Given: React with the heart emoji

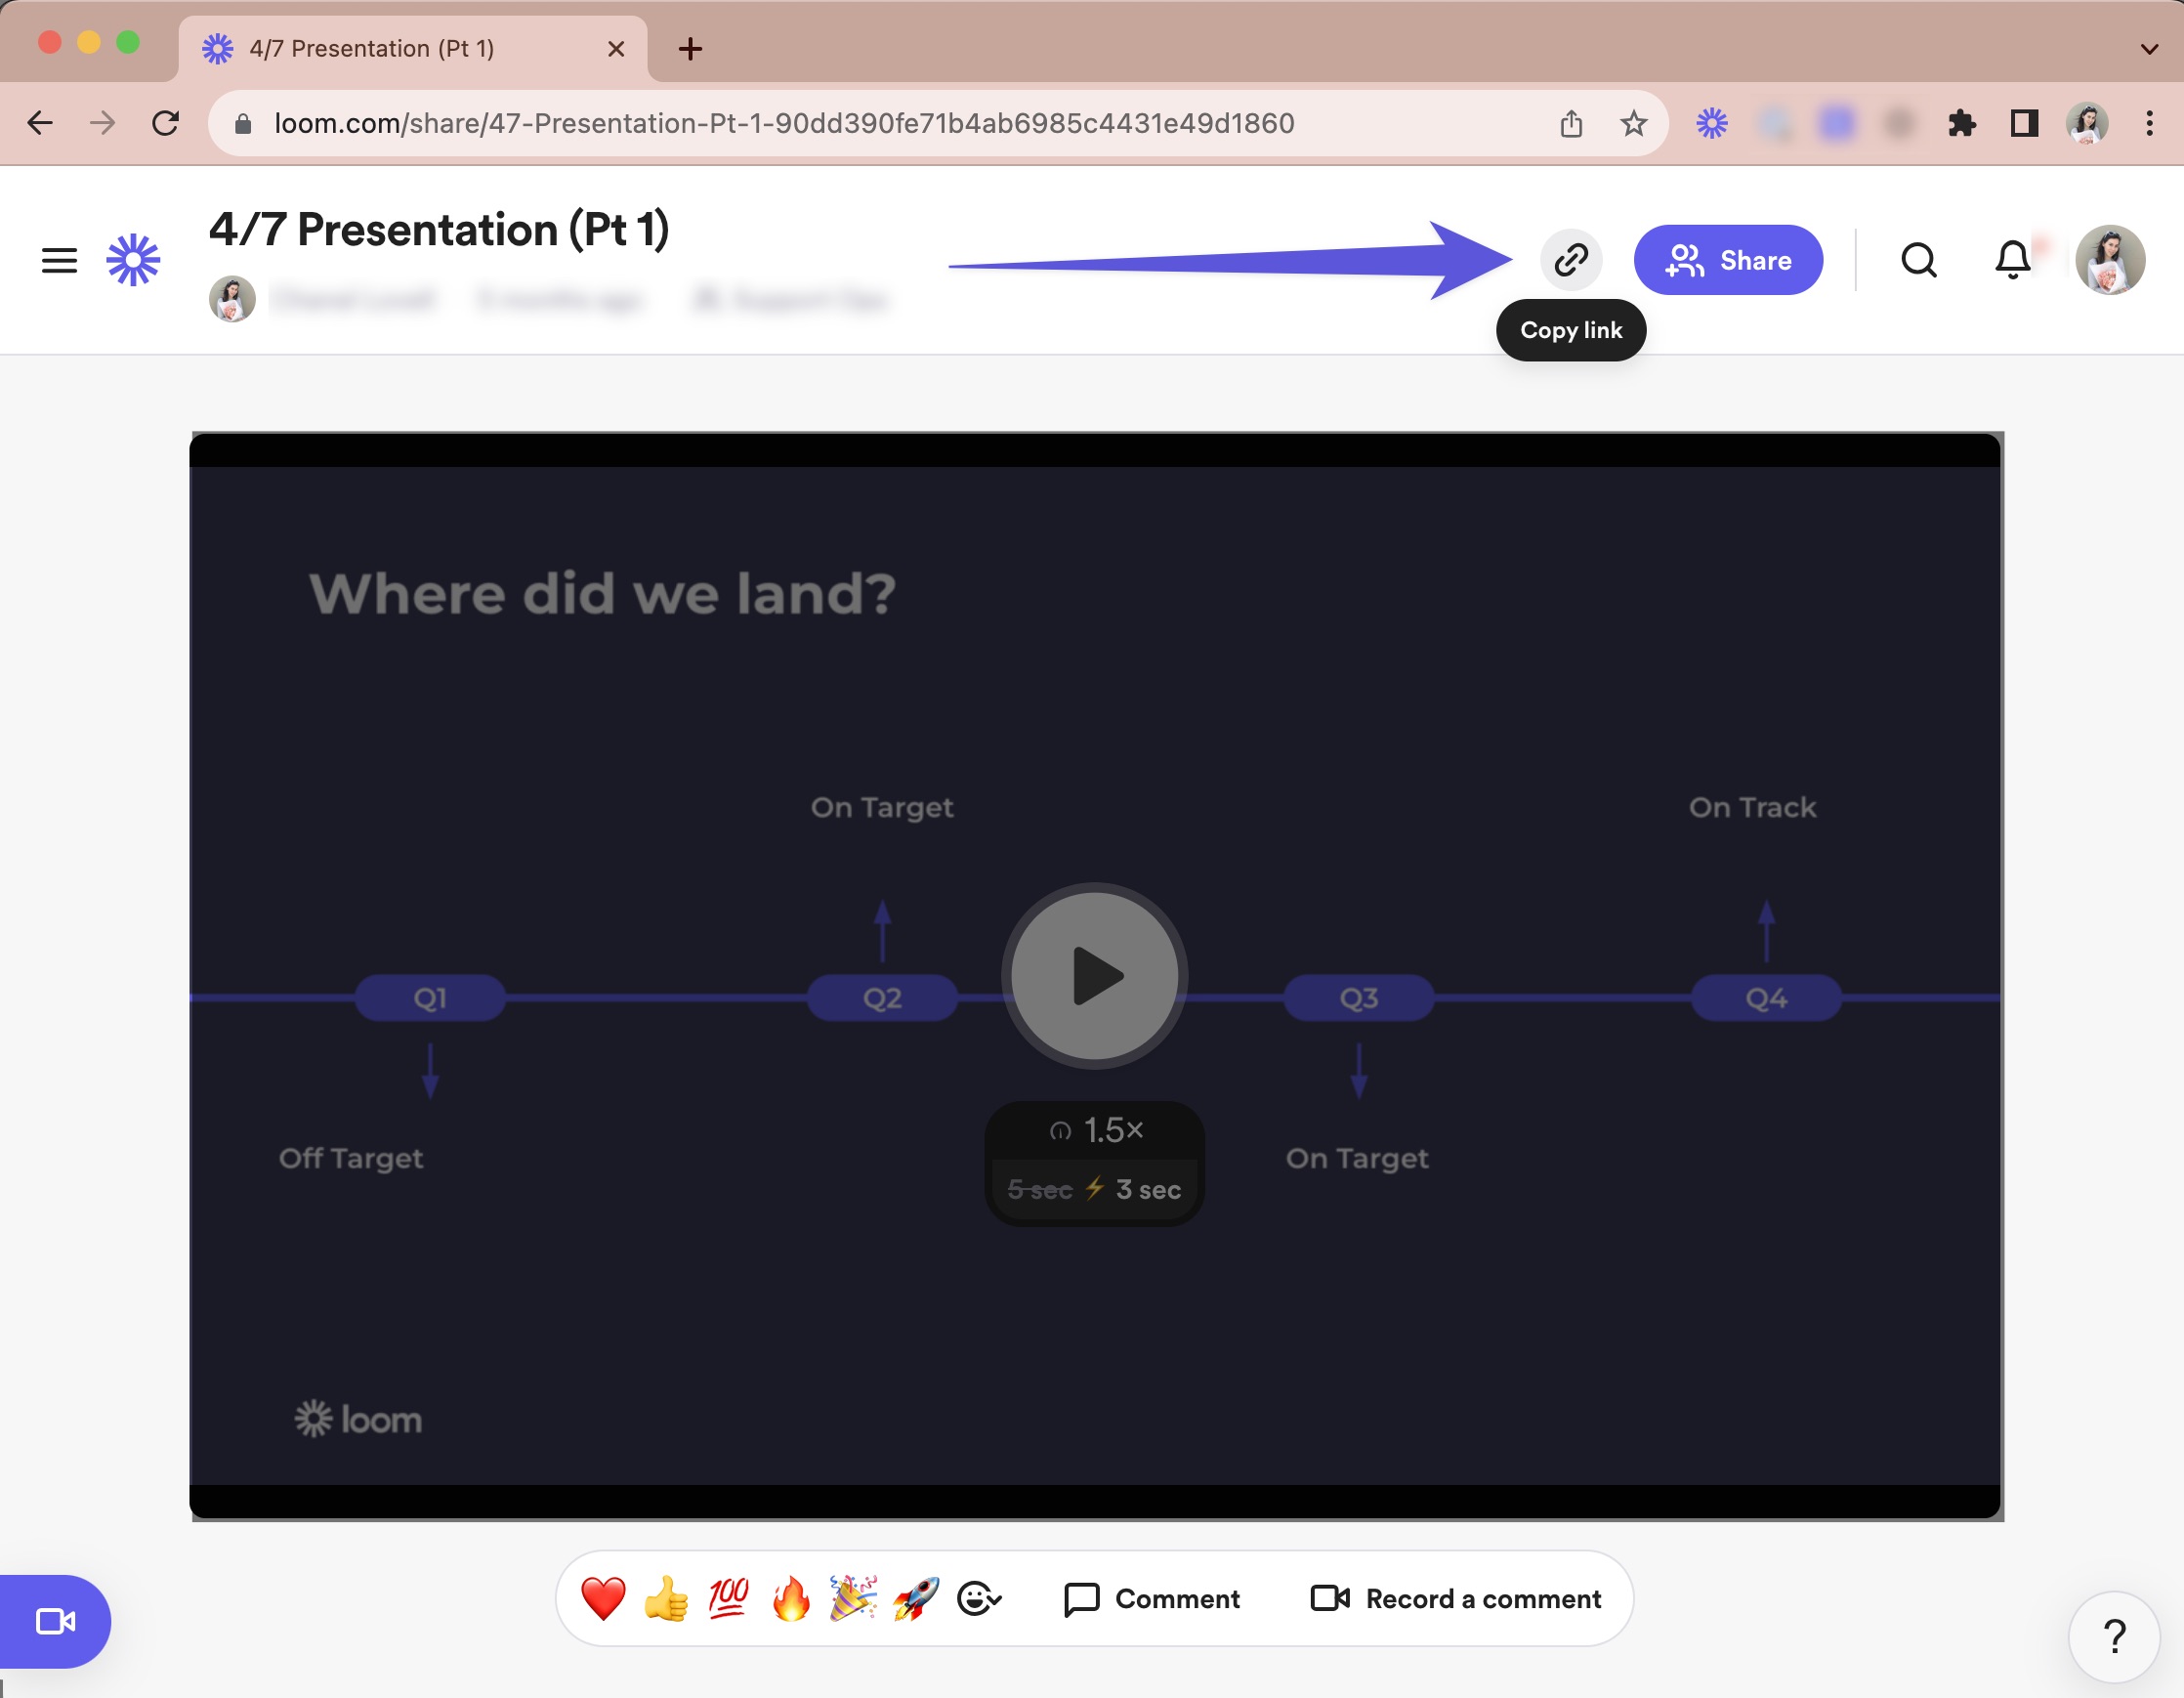Looking at the screenshot, I should pos(603,1598).
